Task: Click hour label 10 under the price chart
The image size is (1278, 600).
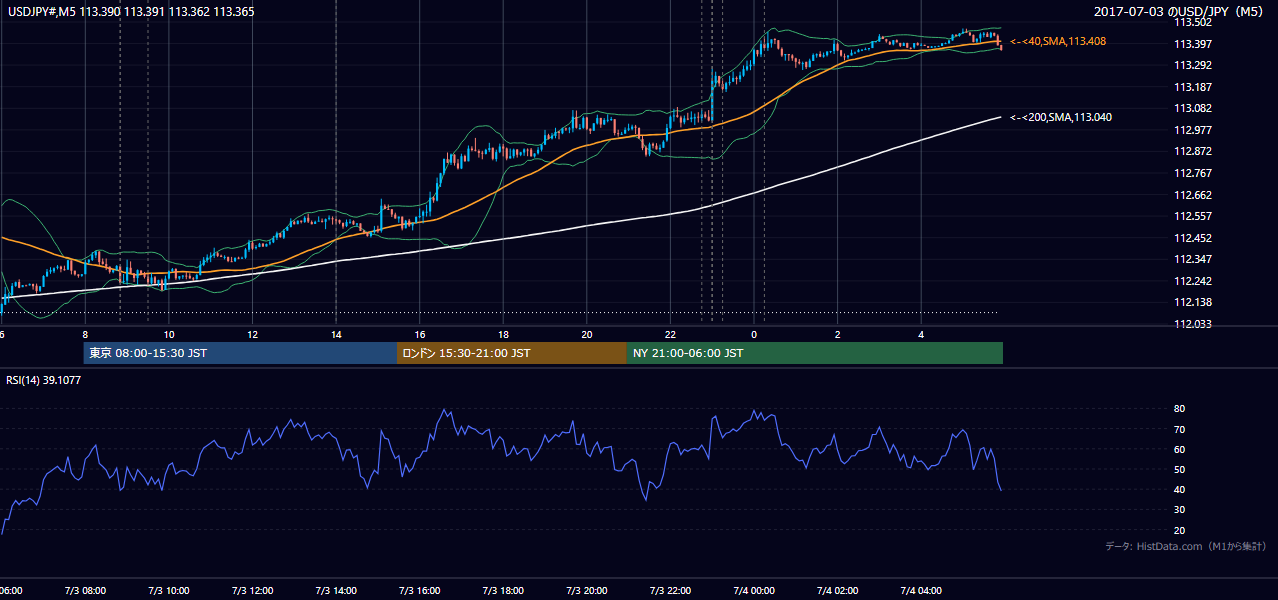Action: [x=169, y=335]
